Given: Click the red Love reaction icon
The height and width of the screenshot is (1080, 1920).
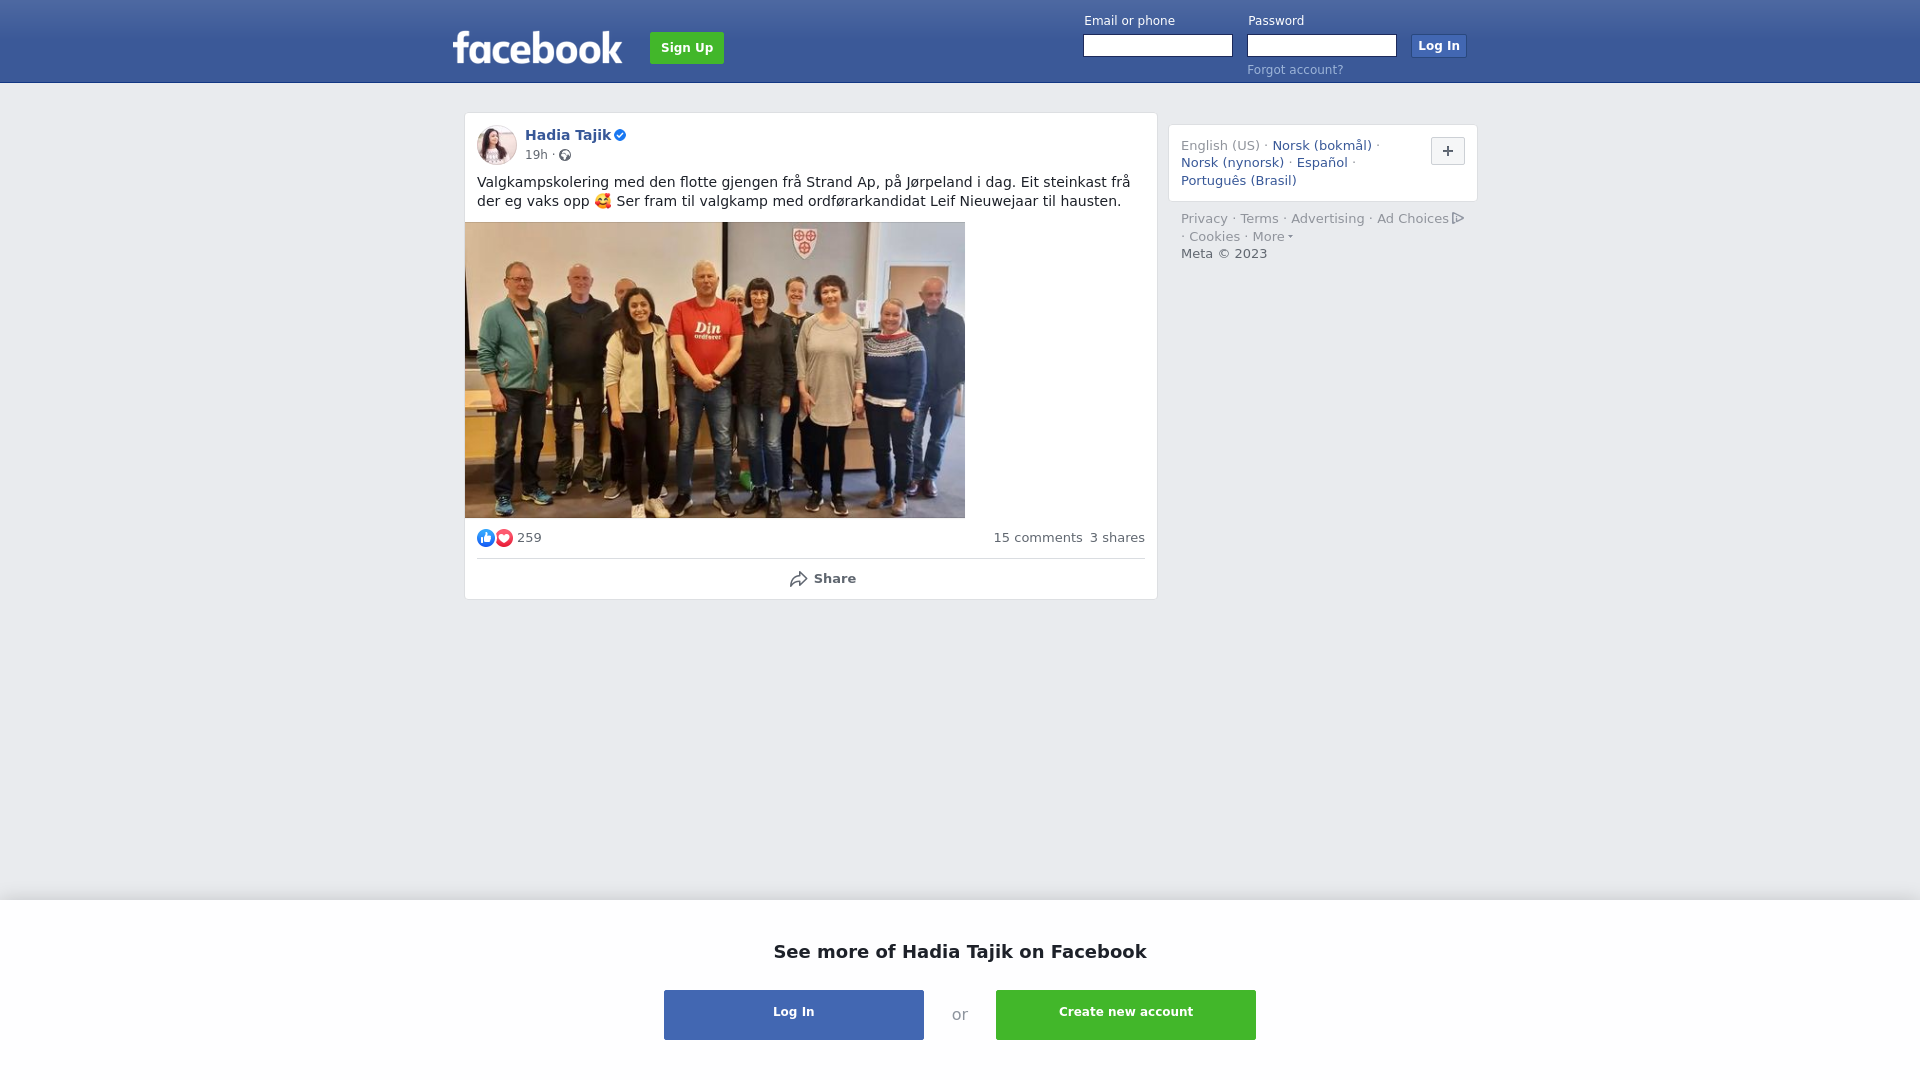Looking at the screenshot, I should click(x=504, y=538).
